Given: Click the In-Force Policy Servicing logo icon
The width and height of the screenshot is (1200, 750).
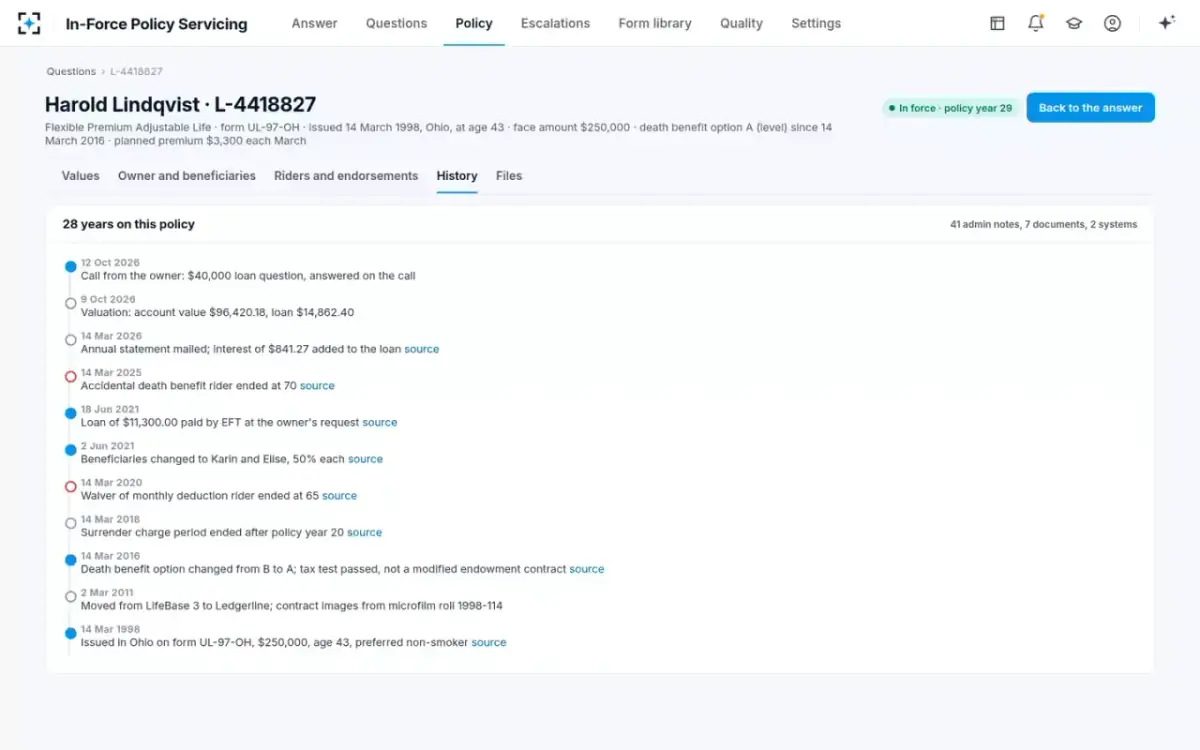Looking at the screenshot, I should (x=29, y=23).
